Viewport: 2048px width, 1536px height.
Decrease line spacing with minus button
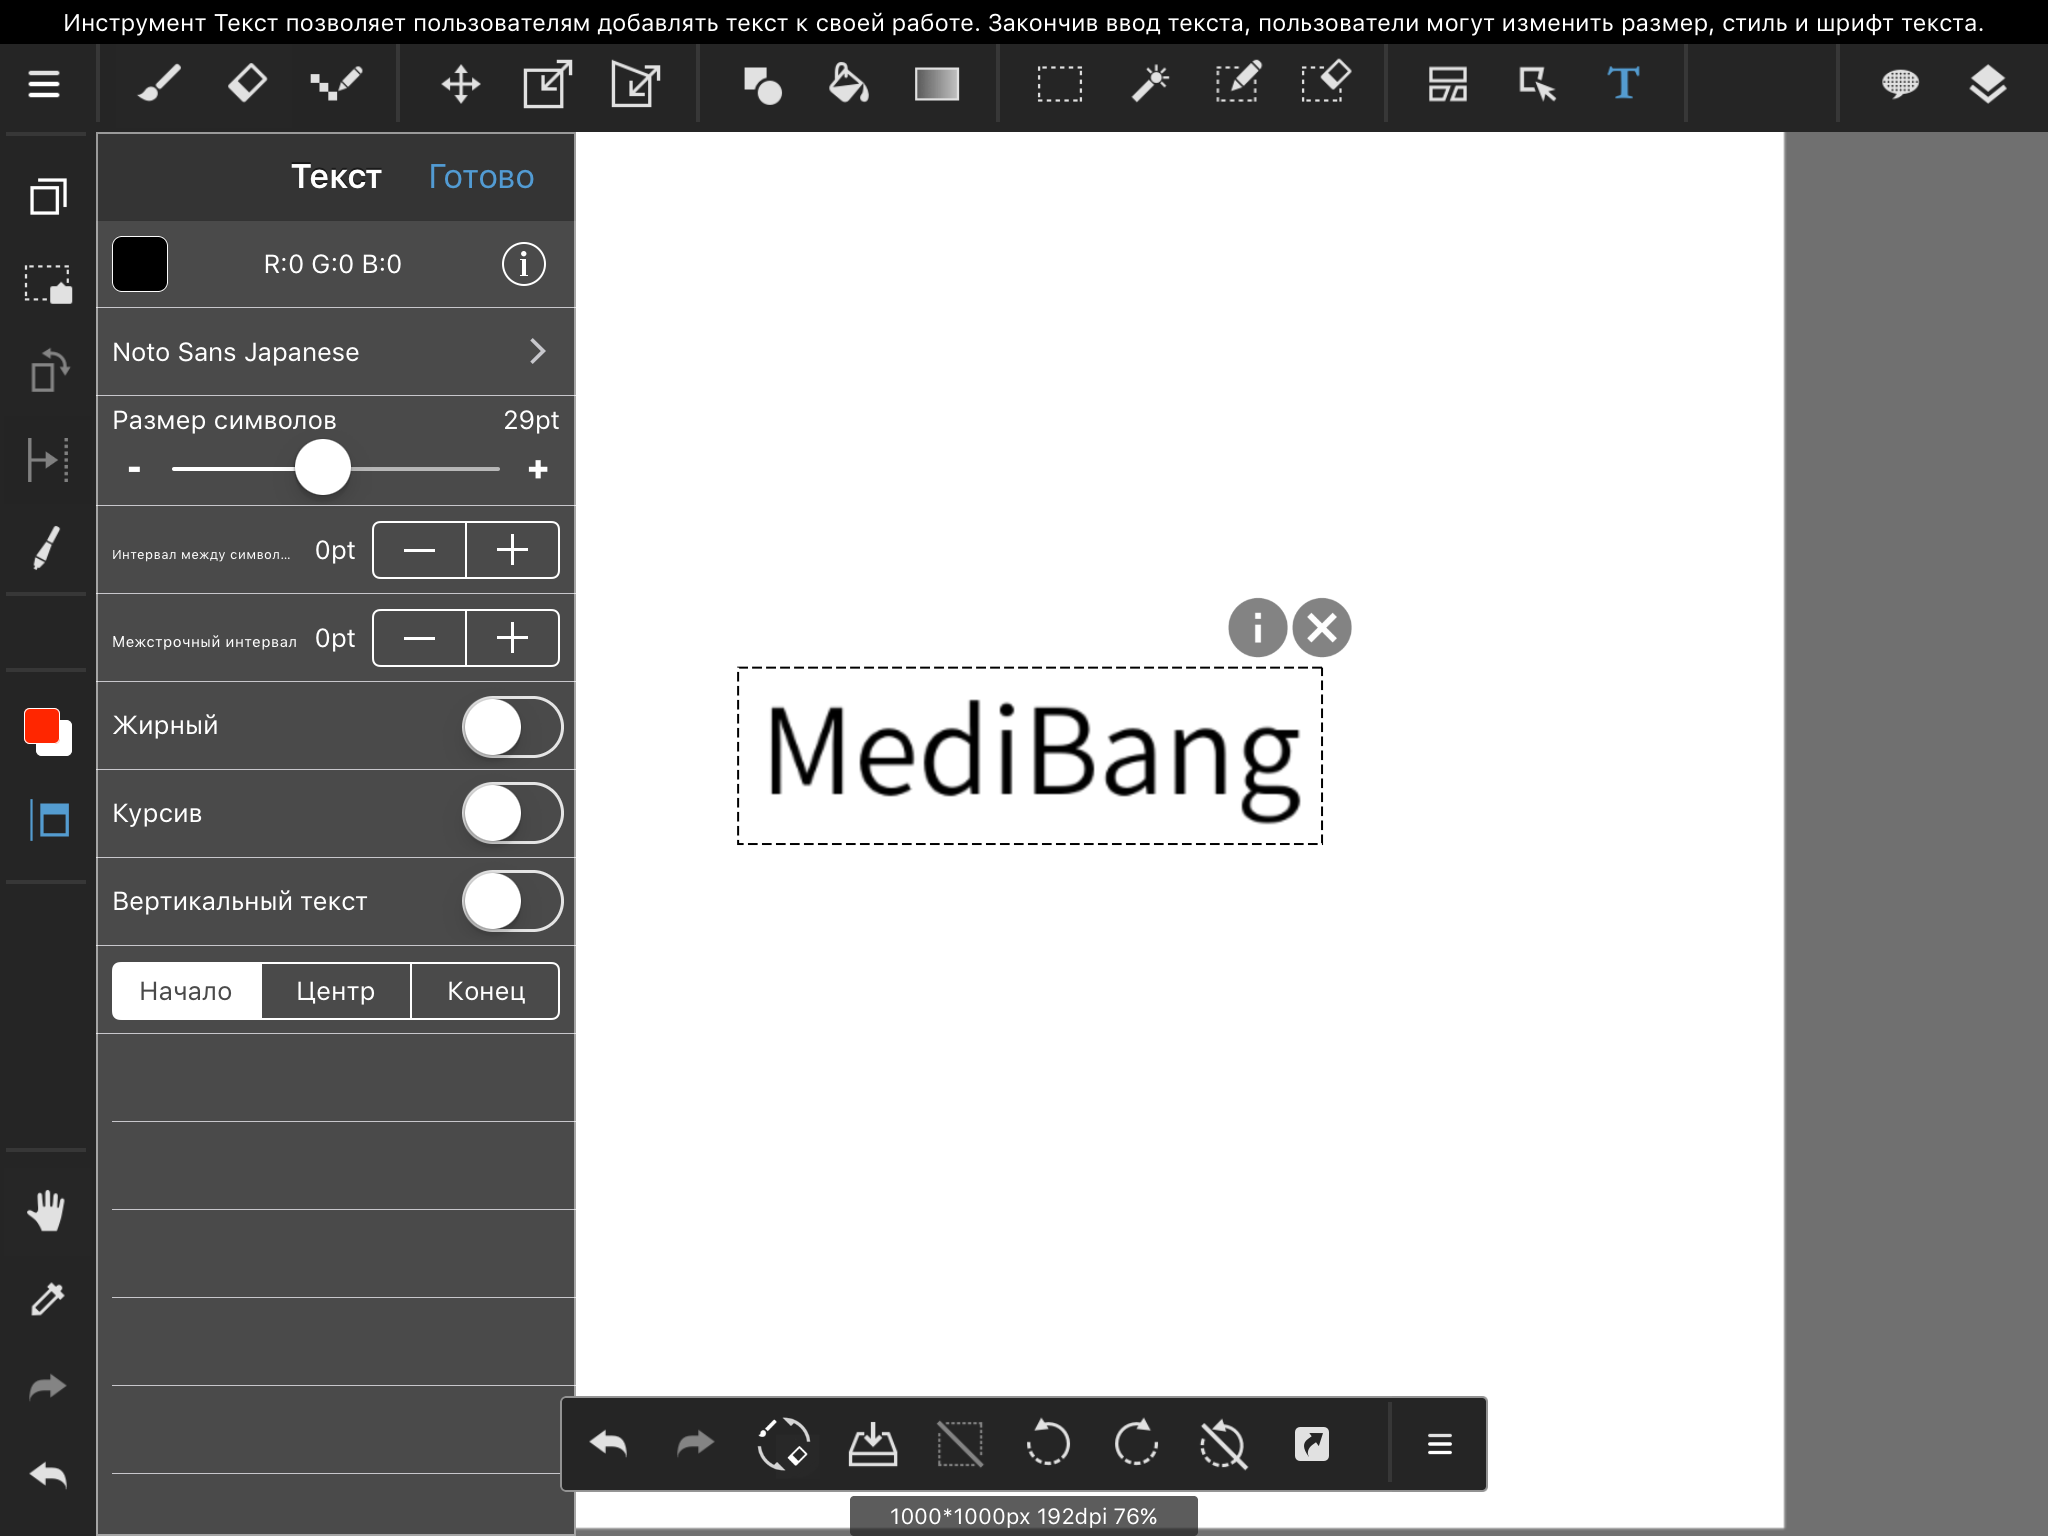(x=419, y=638)
